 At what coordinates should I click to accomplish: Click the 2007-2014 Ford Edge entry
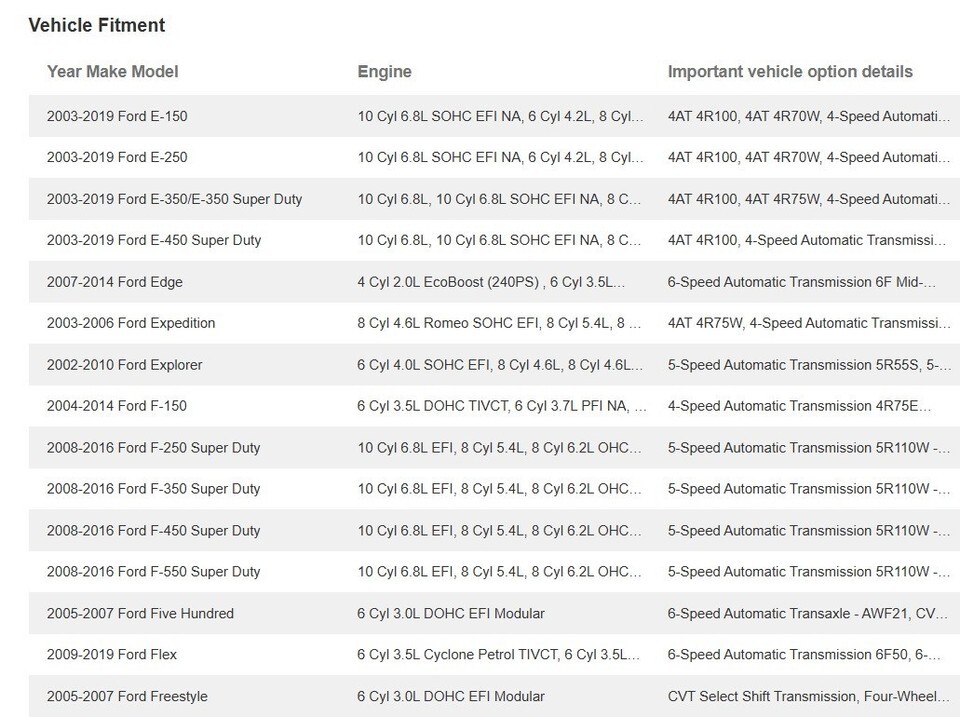coord(115,282)
